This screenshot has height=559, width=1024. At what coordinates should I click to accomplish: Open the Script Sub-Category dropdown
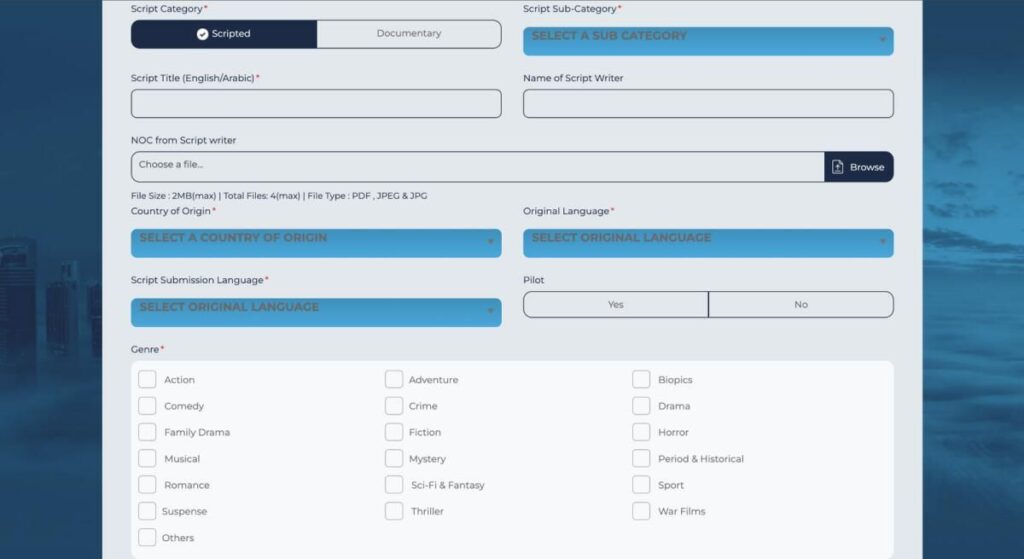click(x=707, y=41)
